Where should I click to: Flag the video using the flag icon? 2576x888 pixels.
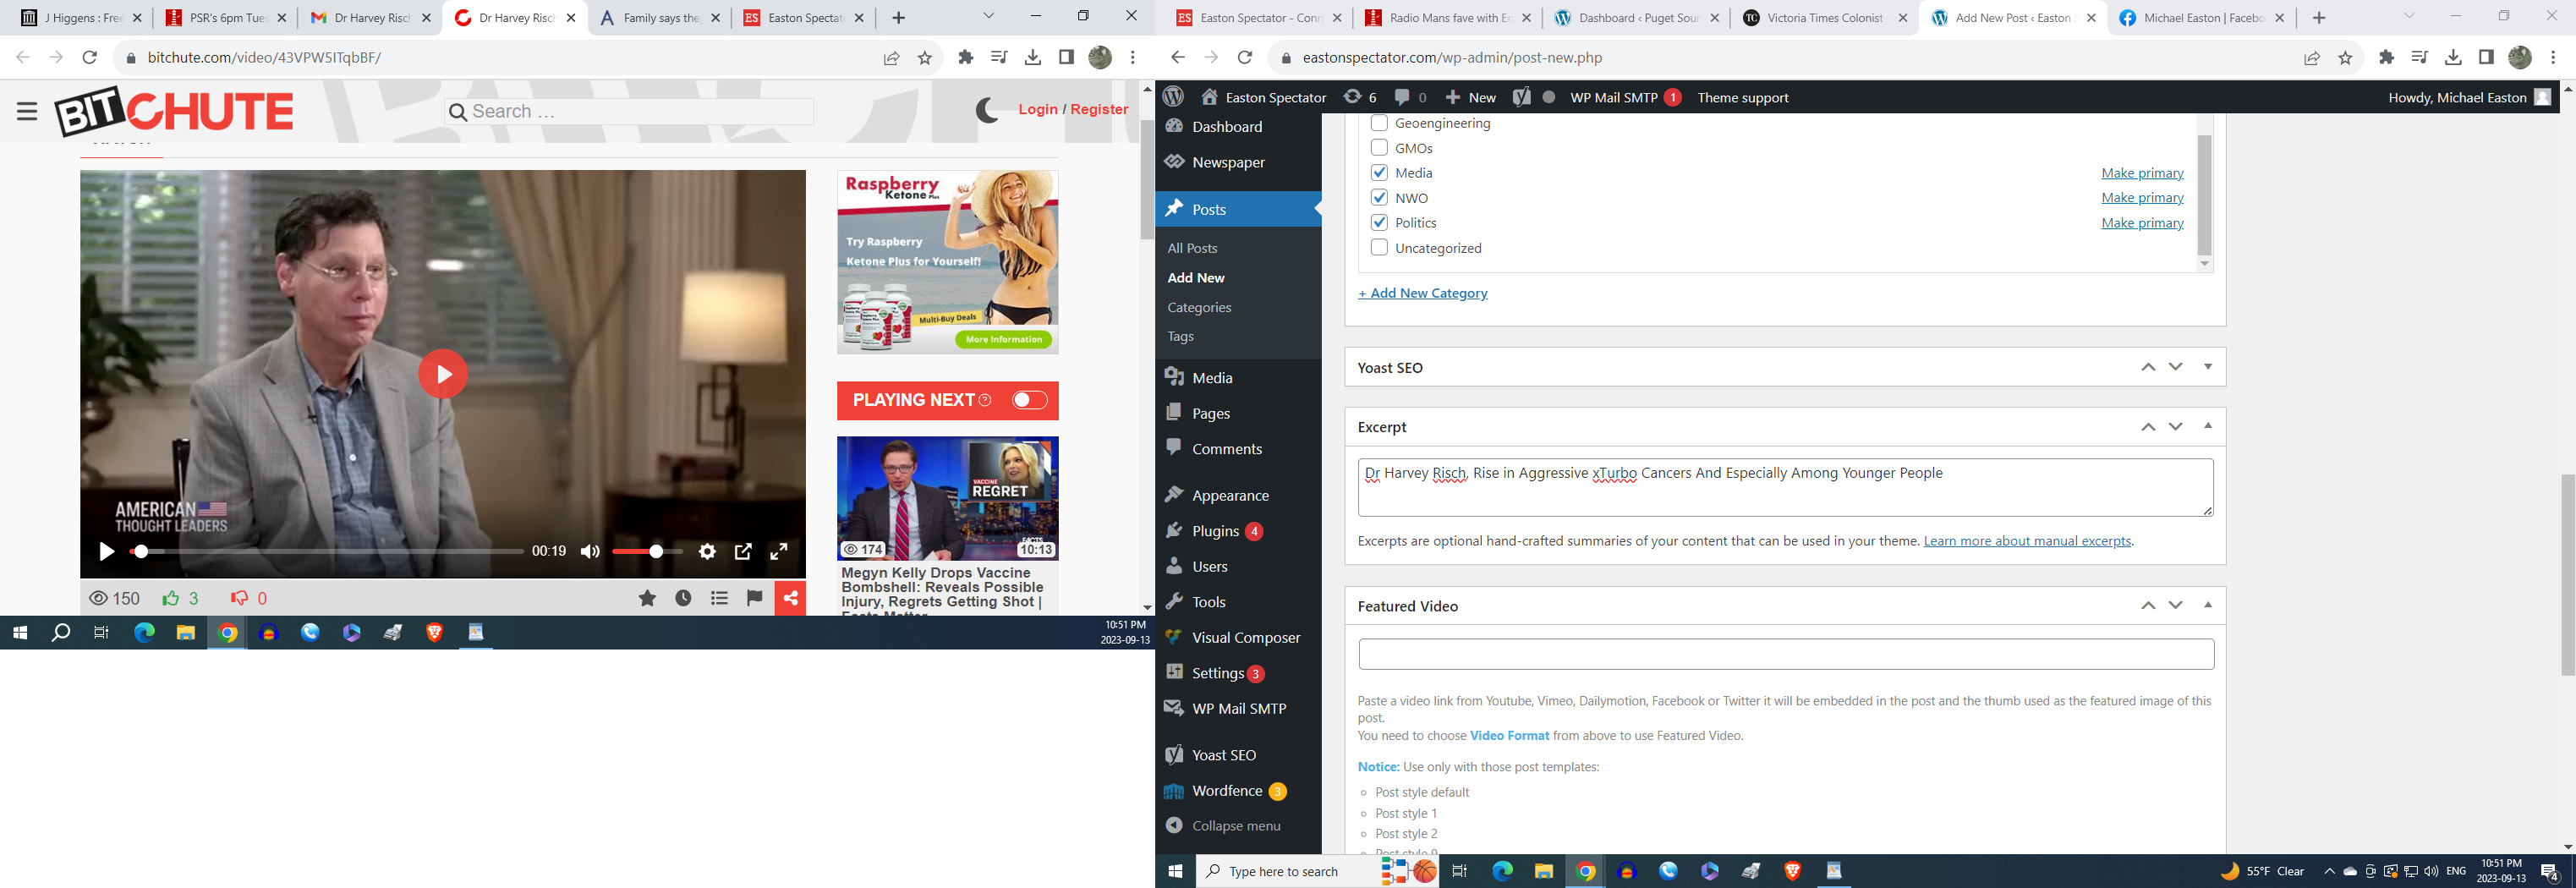(754, 598)
